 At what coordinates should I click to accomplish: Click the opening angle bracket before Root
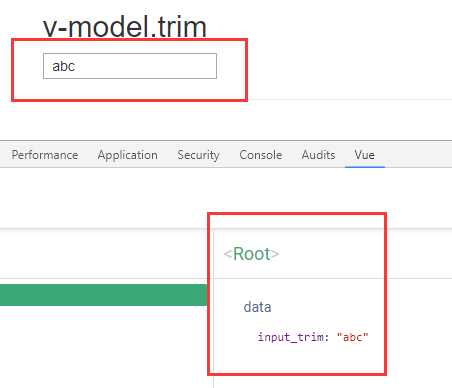coord(228,255)
